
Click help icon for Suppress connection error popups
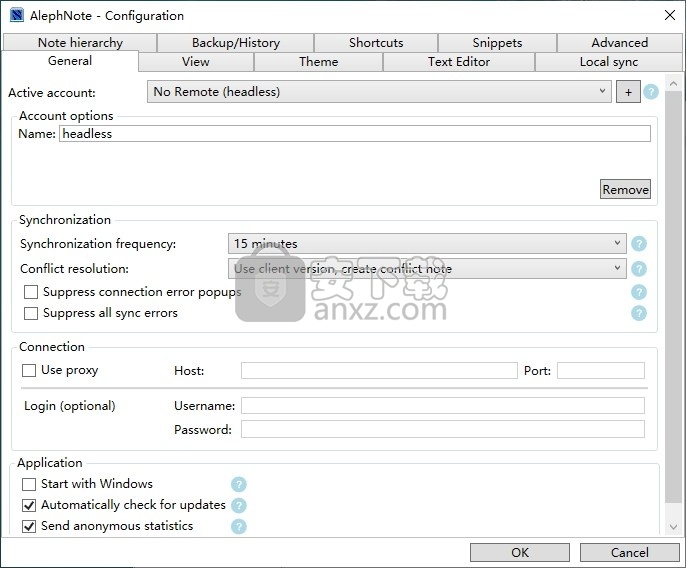click(639, 292)
